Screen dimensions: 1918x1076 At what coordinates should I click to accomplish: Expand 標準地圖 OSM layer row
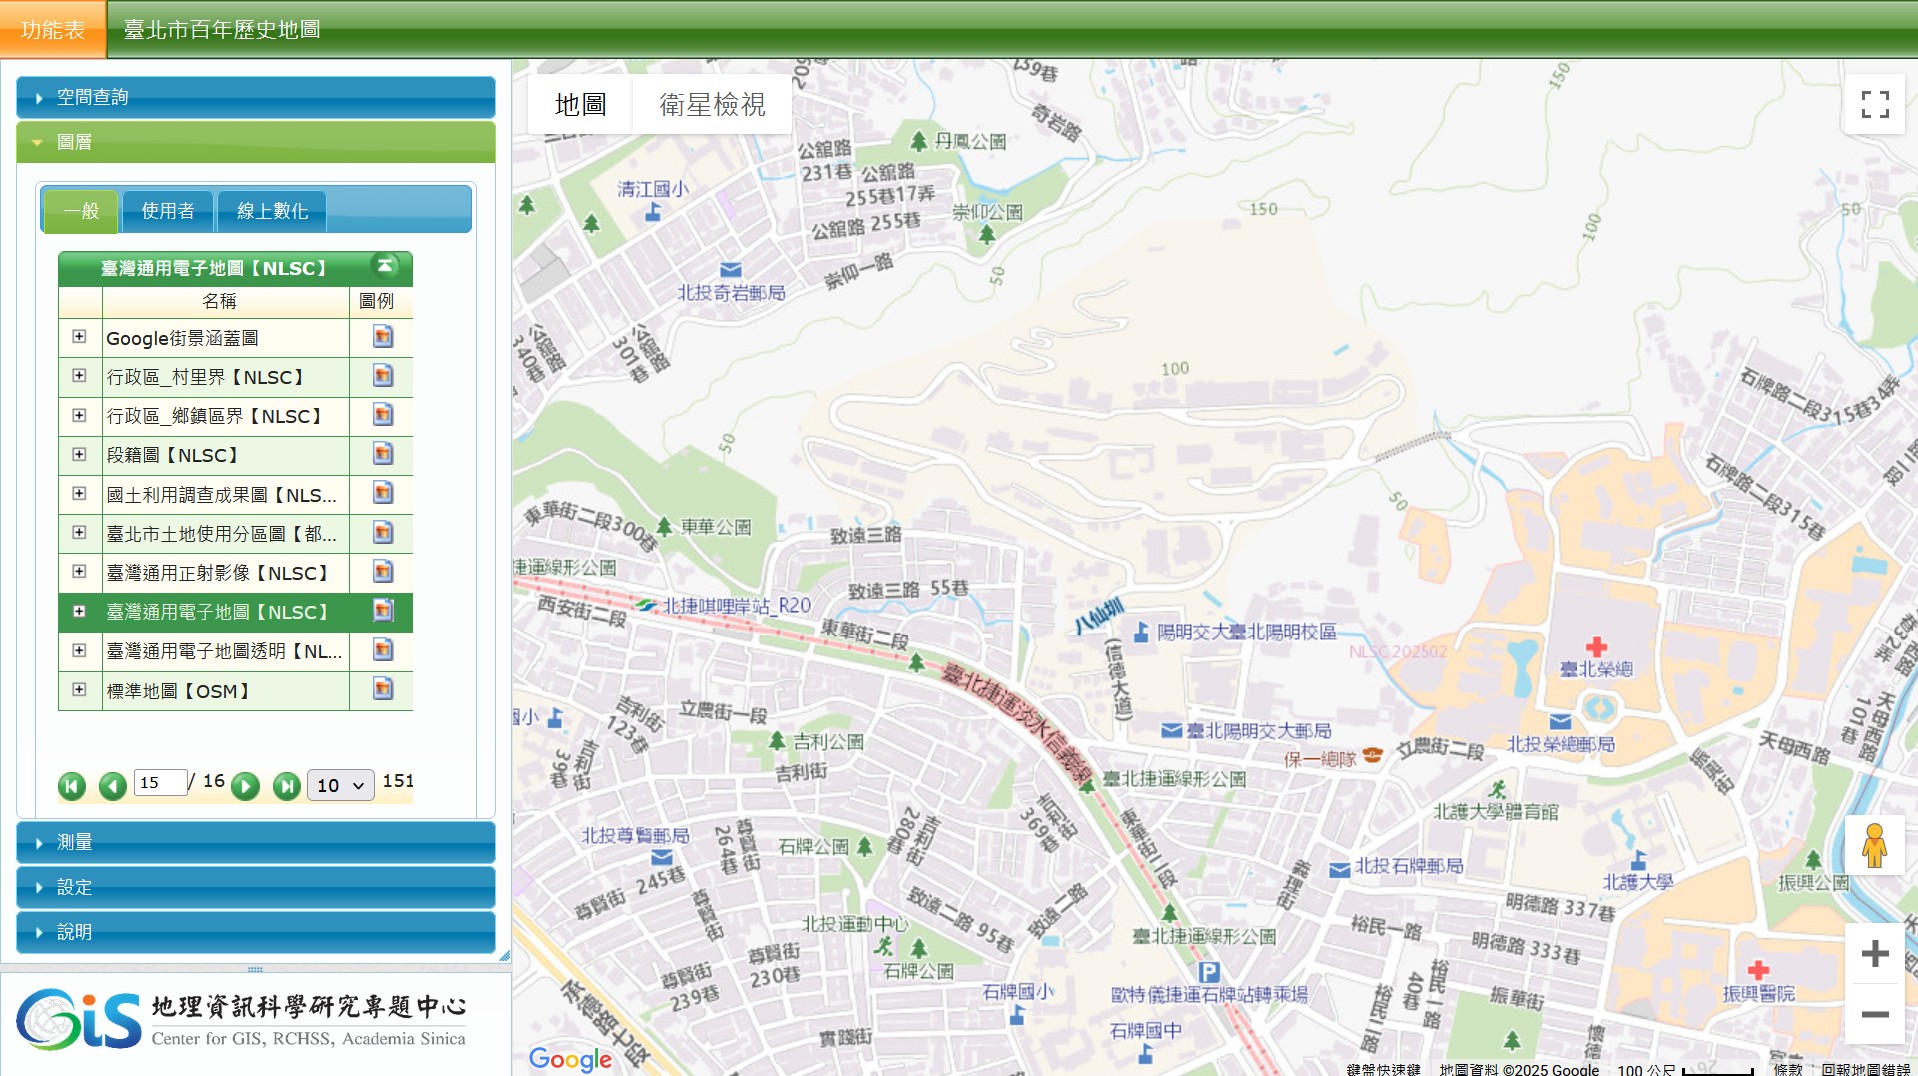[x=79, y=689]
